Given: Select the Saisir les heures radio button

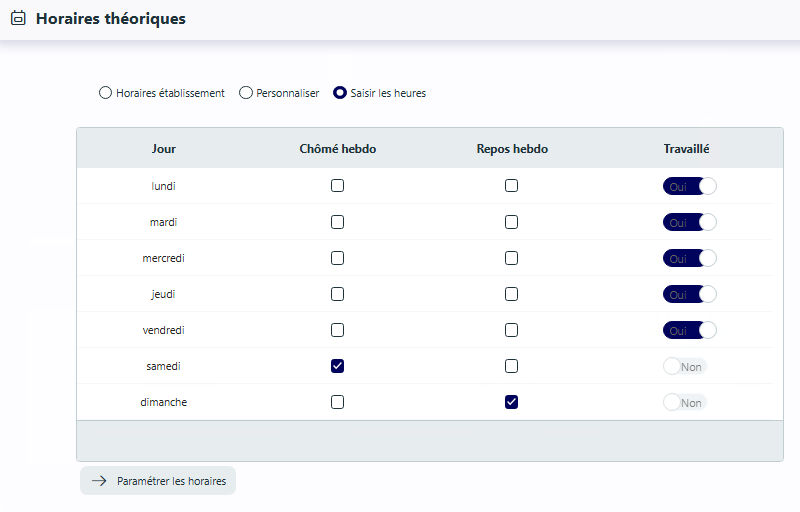Looking at the screenshot, I should pos(340,93).
